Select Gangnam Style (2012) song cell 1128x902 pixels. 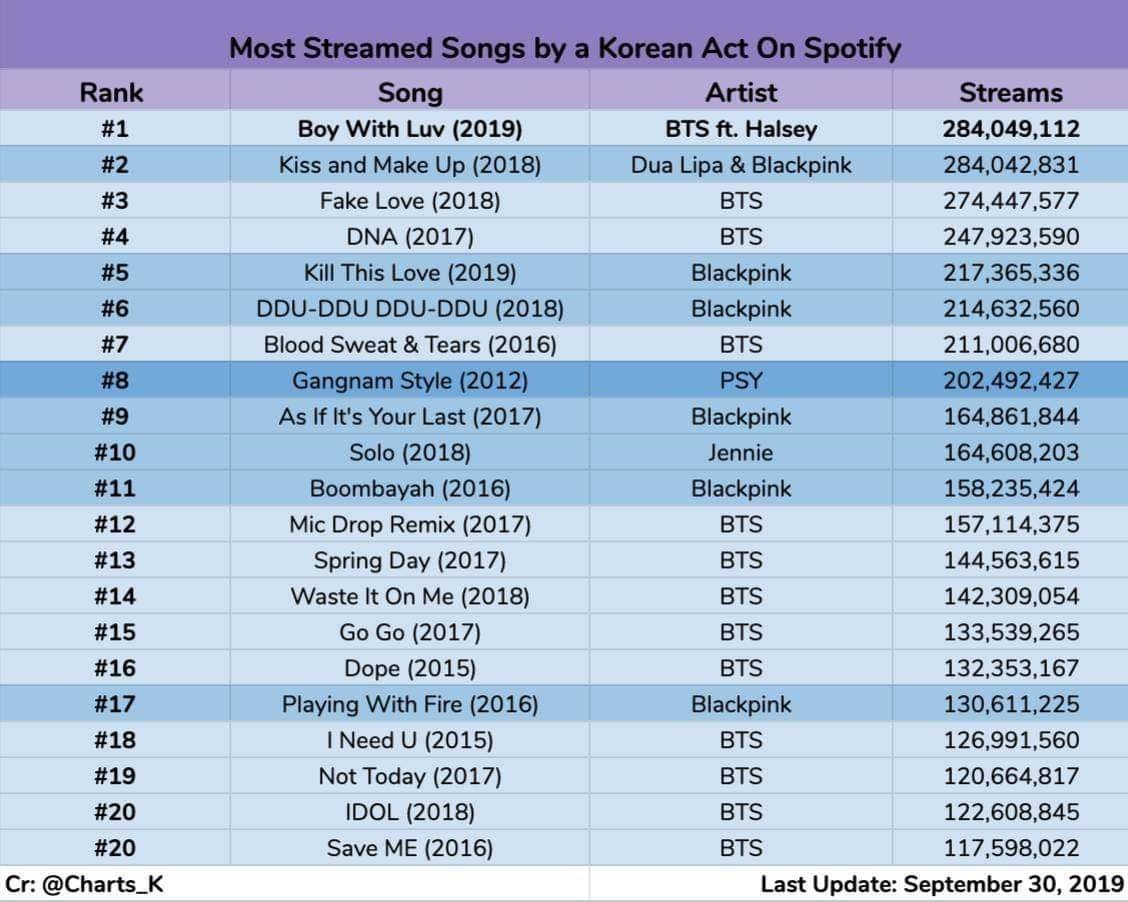coord(410,381)
